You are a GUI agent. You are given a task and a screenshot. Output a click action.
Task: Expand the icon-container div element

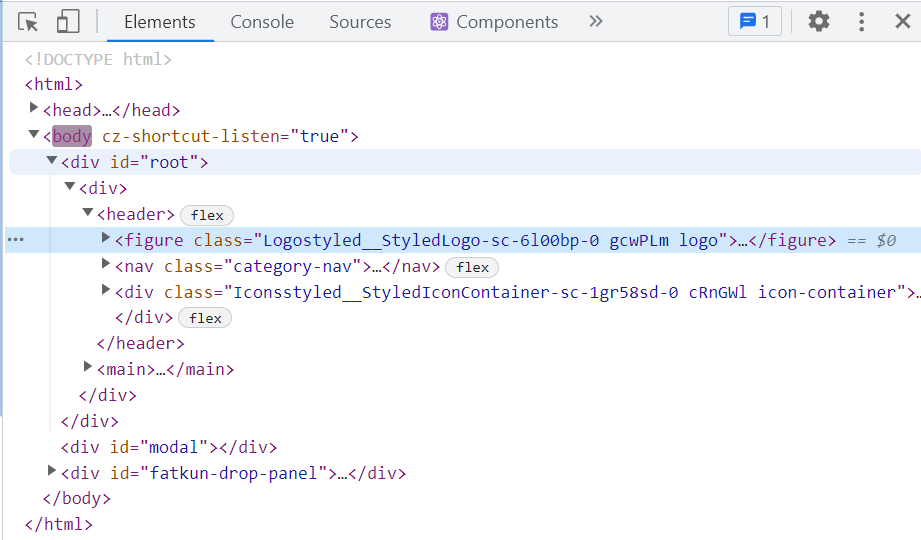[106, 290]
